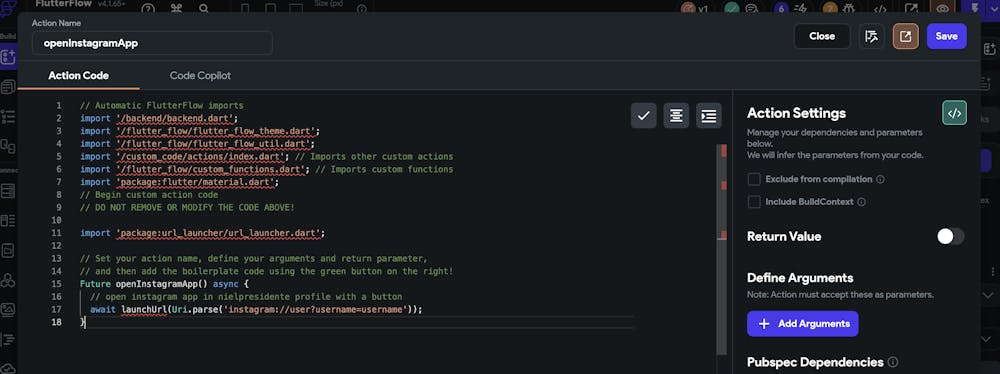
Task: Click the orange open-in-new-window icon
Action: pos(905,36)
